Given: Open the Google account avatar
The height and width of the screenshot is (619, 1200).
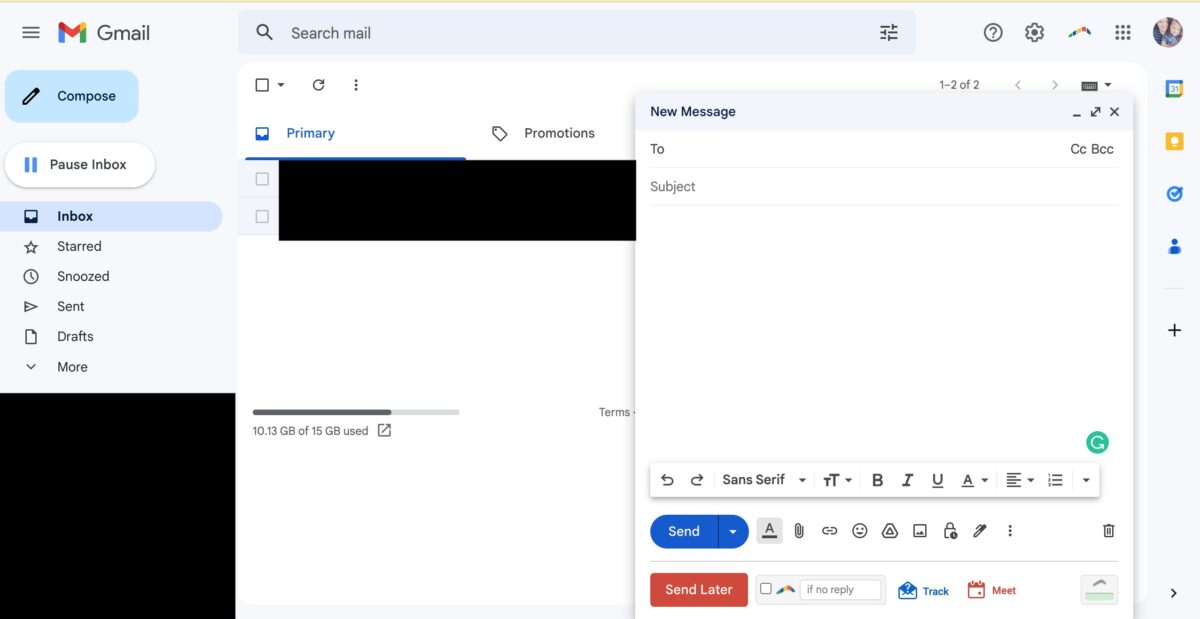Looking at the screenshot, I should (1168, 32).
